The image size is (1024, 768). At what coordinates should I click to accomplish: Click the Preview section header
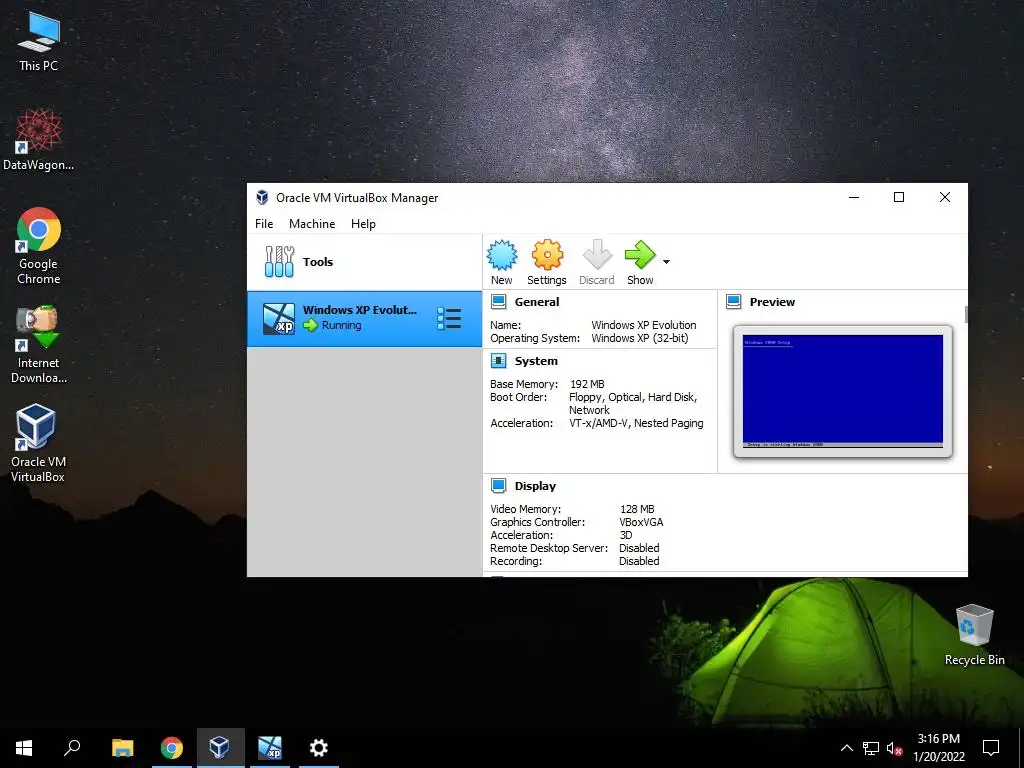772,302
